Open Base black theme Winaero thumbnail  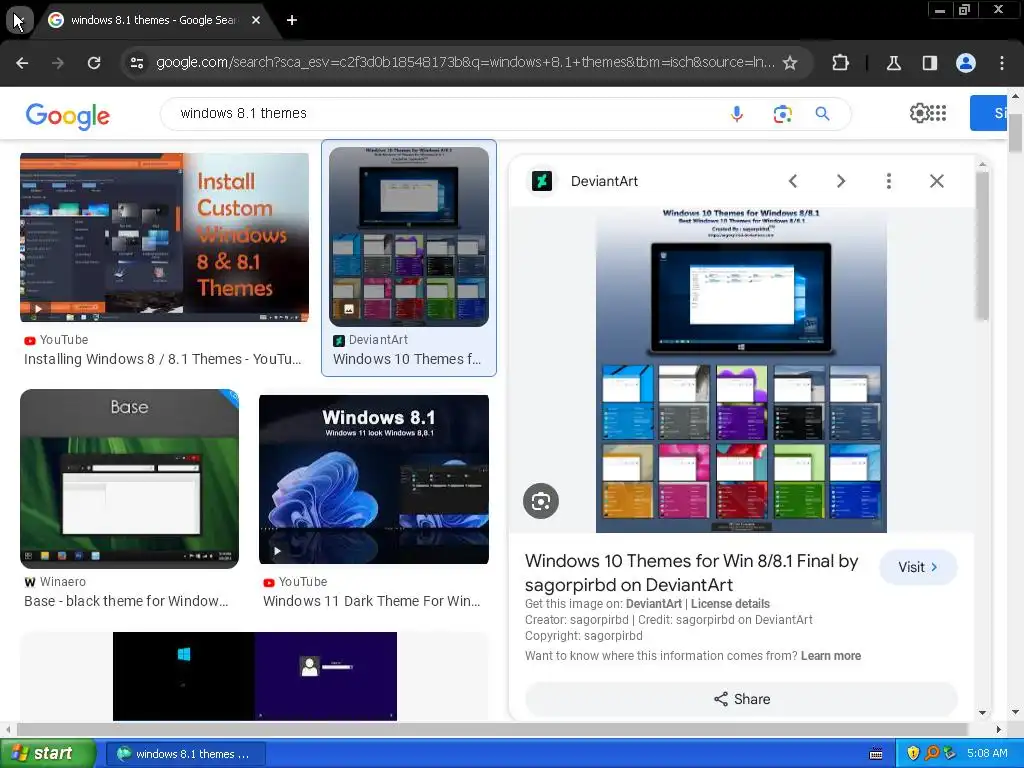coord(129,479)
